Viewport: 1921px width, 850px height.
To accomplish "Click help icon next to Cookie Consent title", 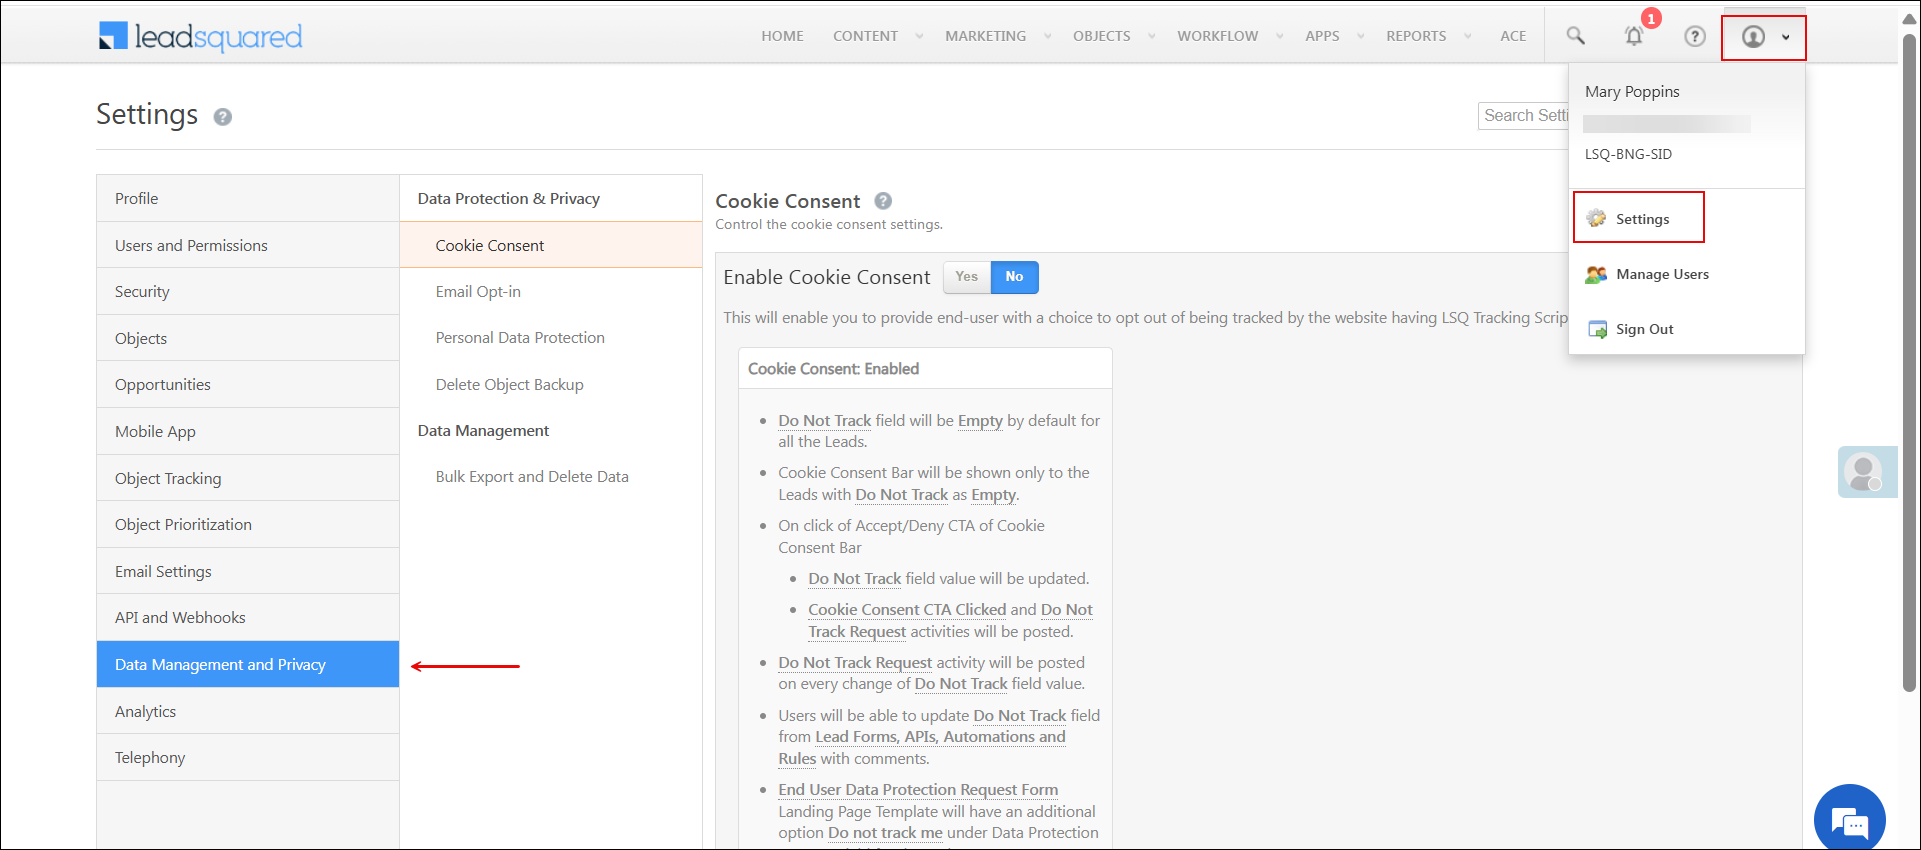I will click(883, 201).
